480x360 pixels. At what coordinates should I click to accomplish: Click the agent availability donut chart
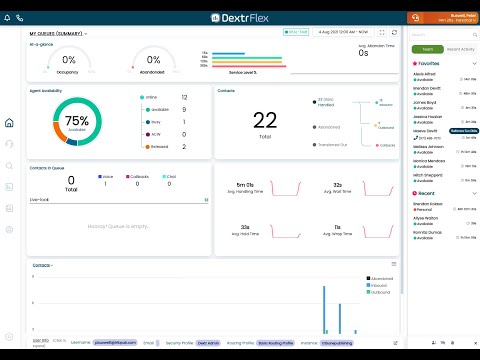[77, 121]
